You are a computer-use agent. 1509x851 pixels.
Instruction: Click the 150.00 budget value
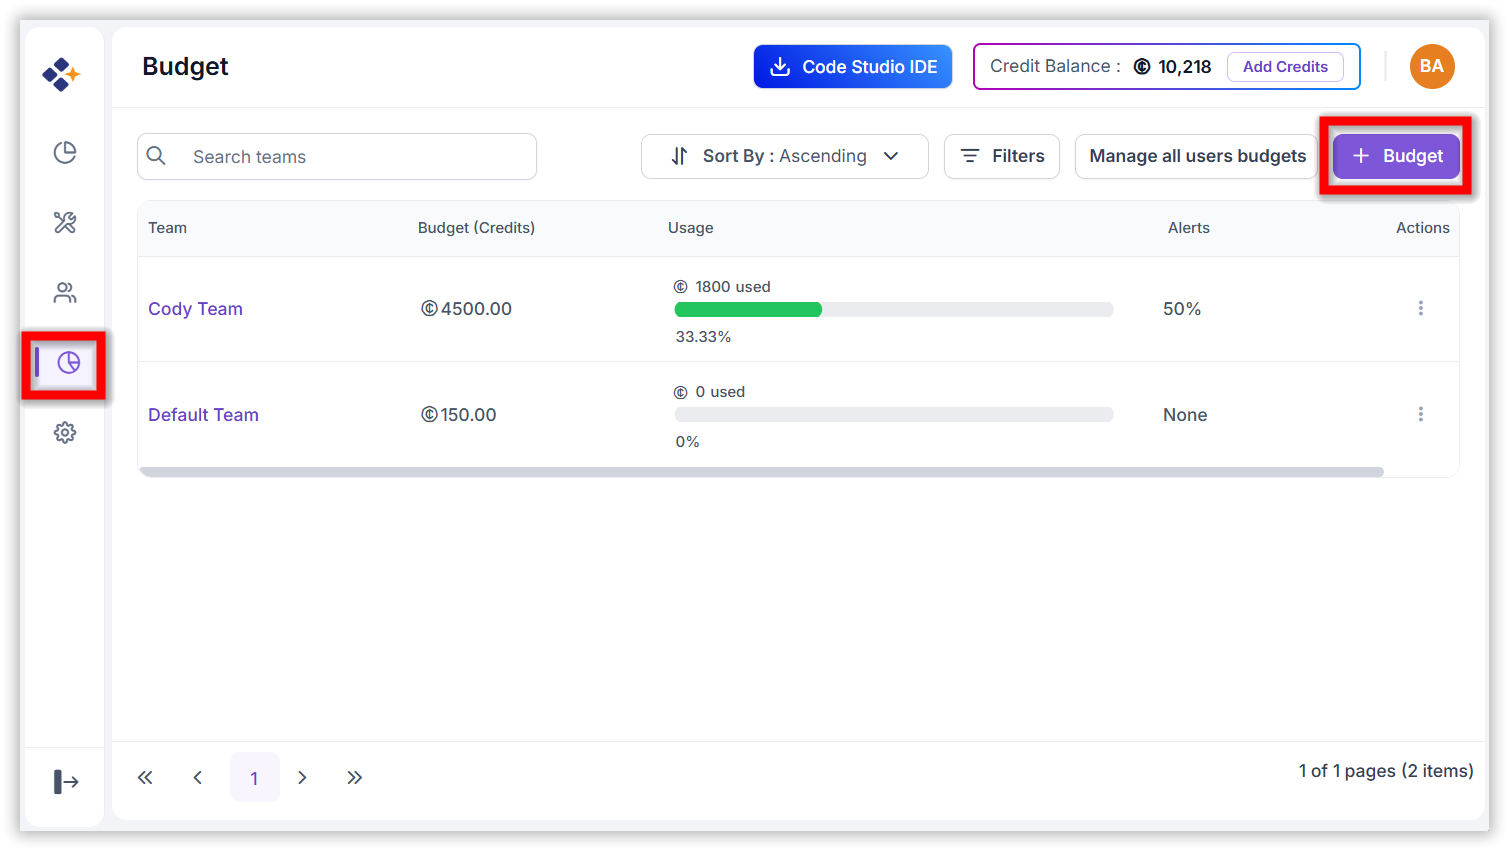click(x=459, y=415)
